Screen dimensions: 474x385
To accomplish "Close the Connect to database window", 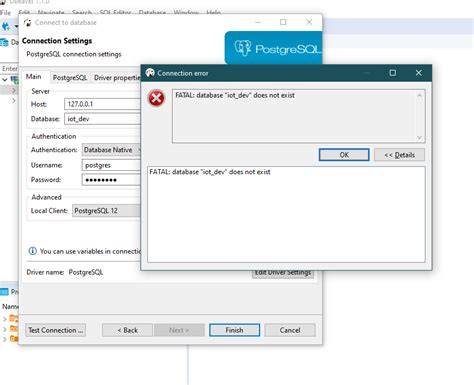I will click(x=309, y=22).
